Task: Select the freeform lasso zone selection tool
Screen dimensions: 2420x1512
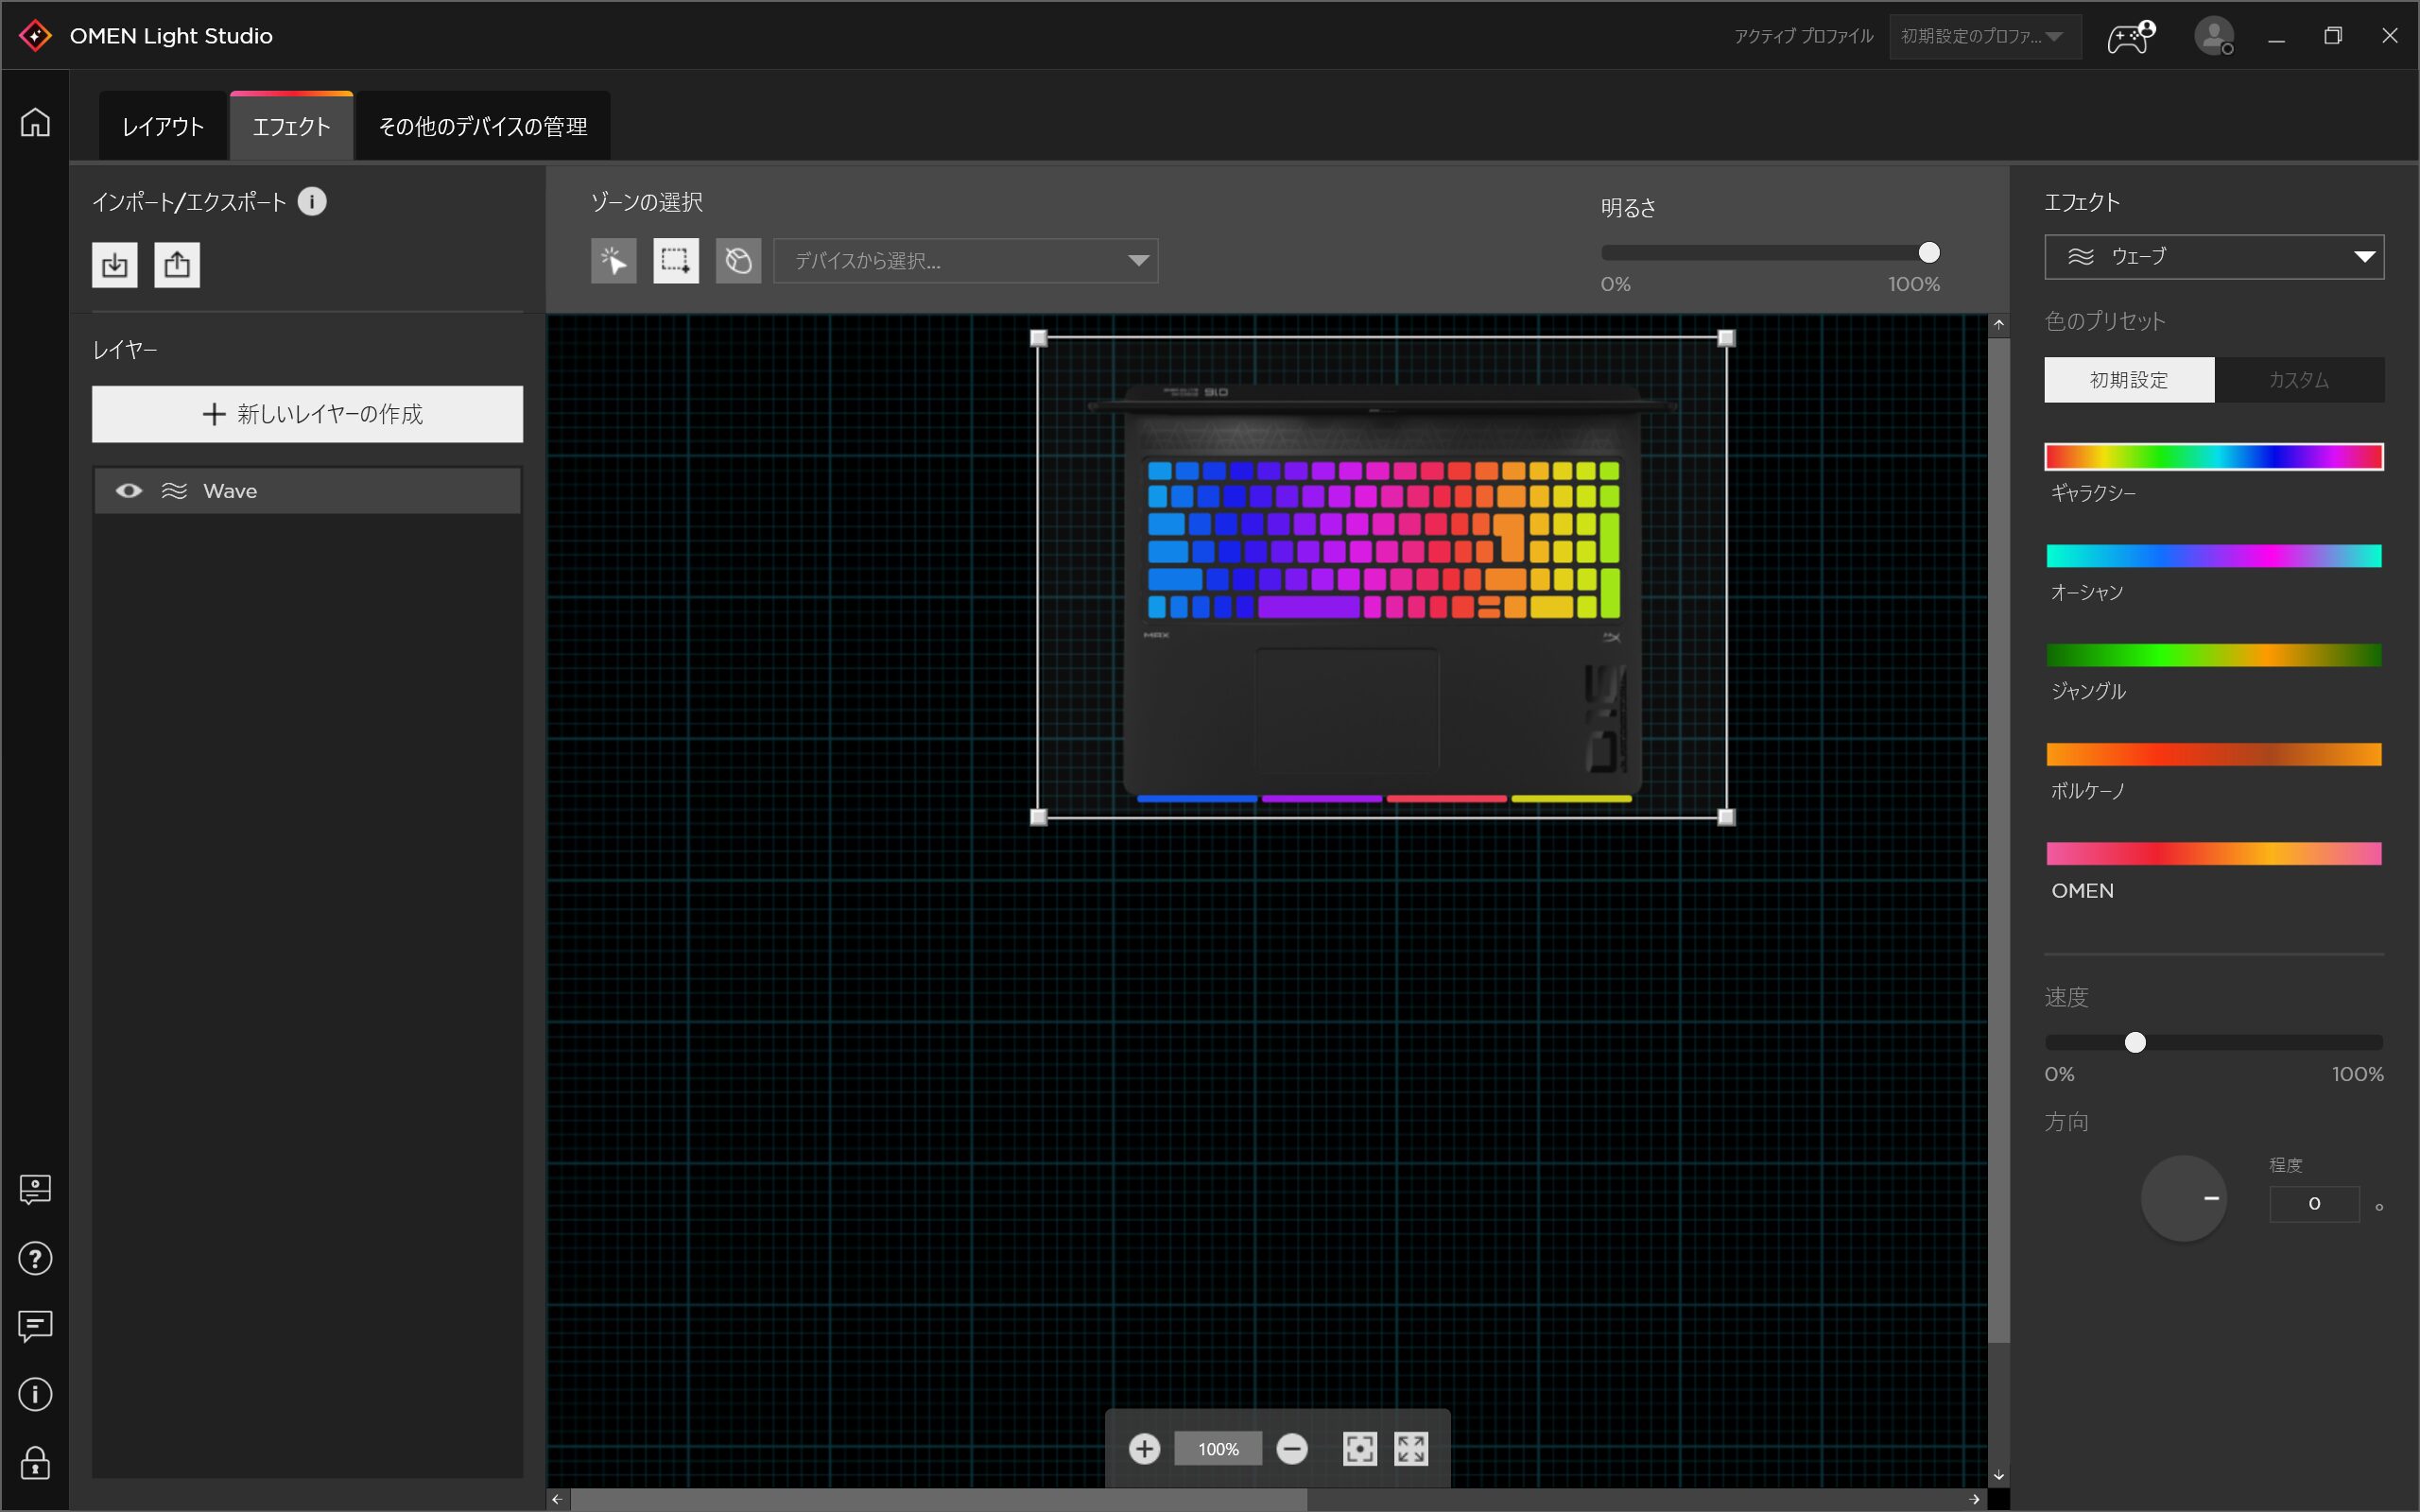Action: tap(738, 261)
